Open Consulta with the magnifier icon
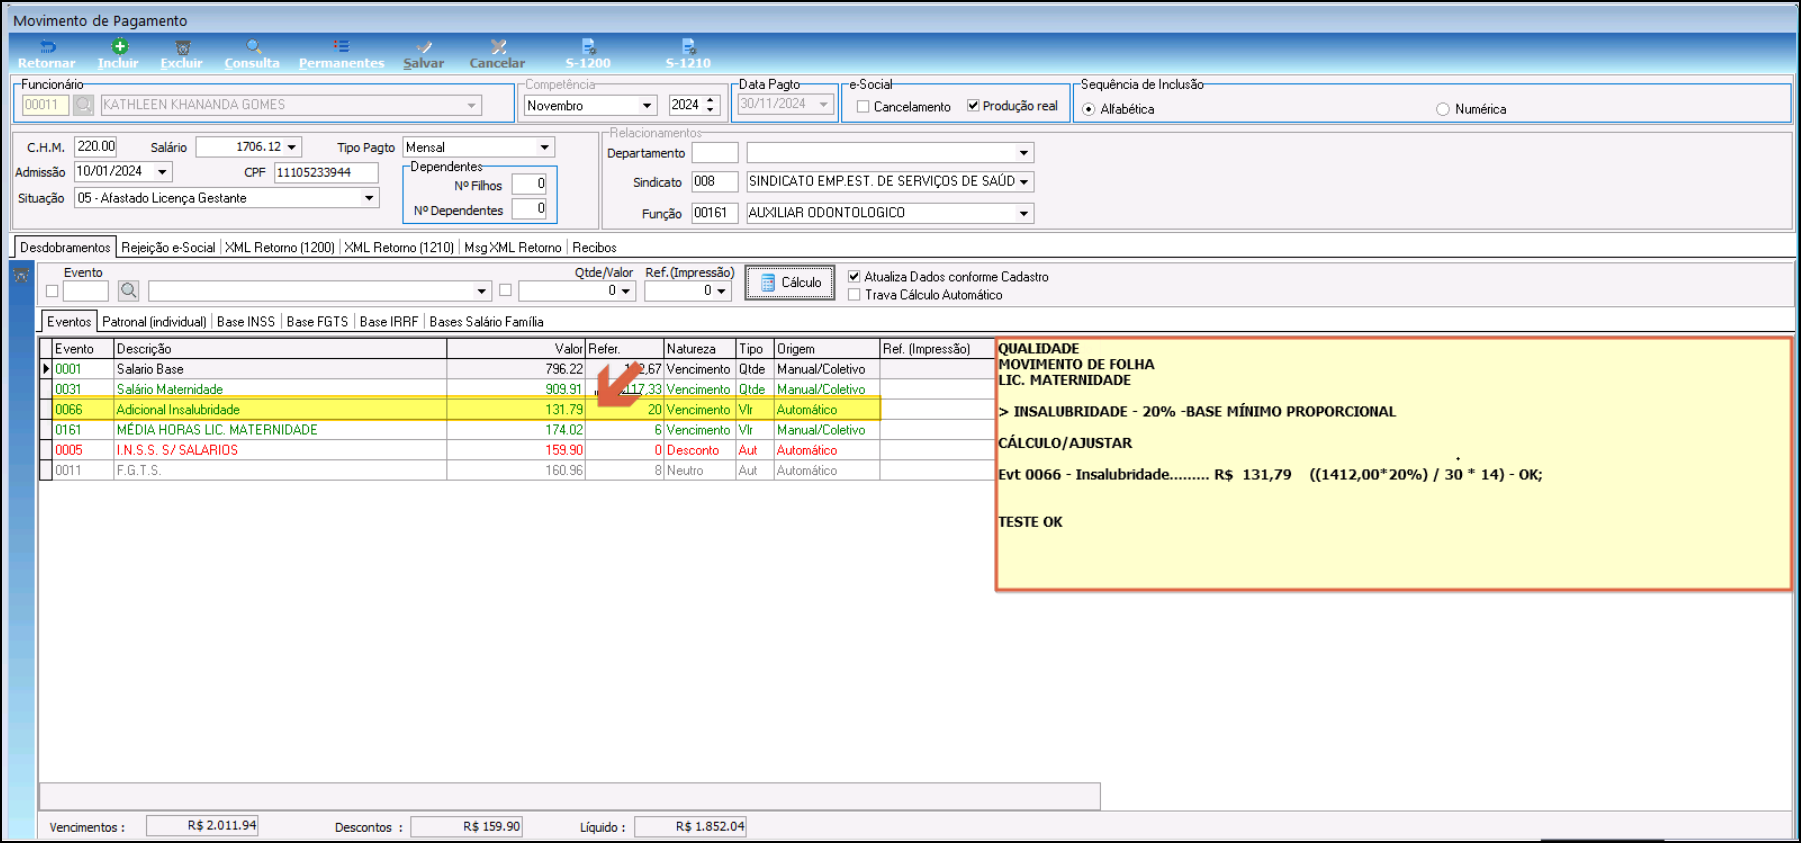The width and height of the screenshot is (1801, 843). coord(253,47)
